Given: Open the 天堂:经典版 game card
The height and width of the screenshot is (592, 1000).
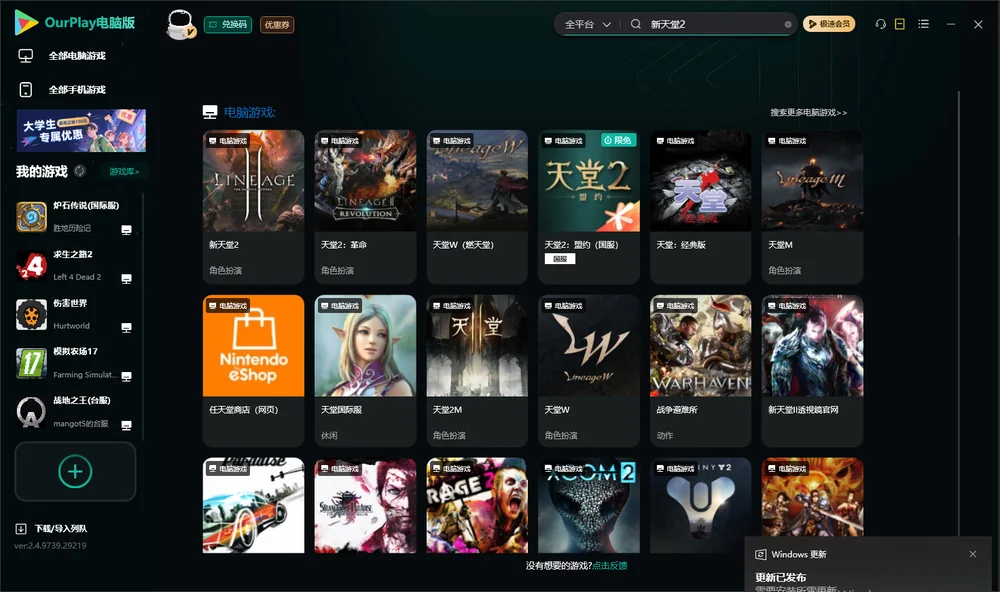Looking at the screenshot, I should 701,207.
